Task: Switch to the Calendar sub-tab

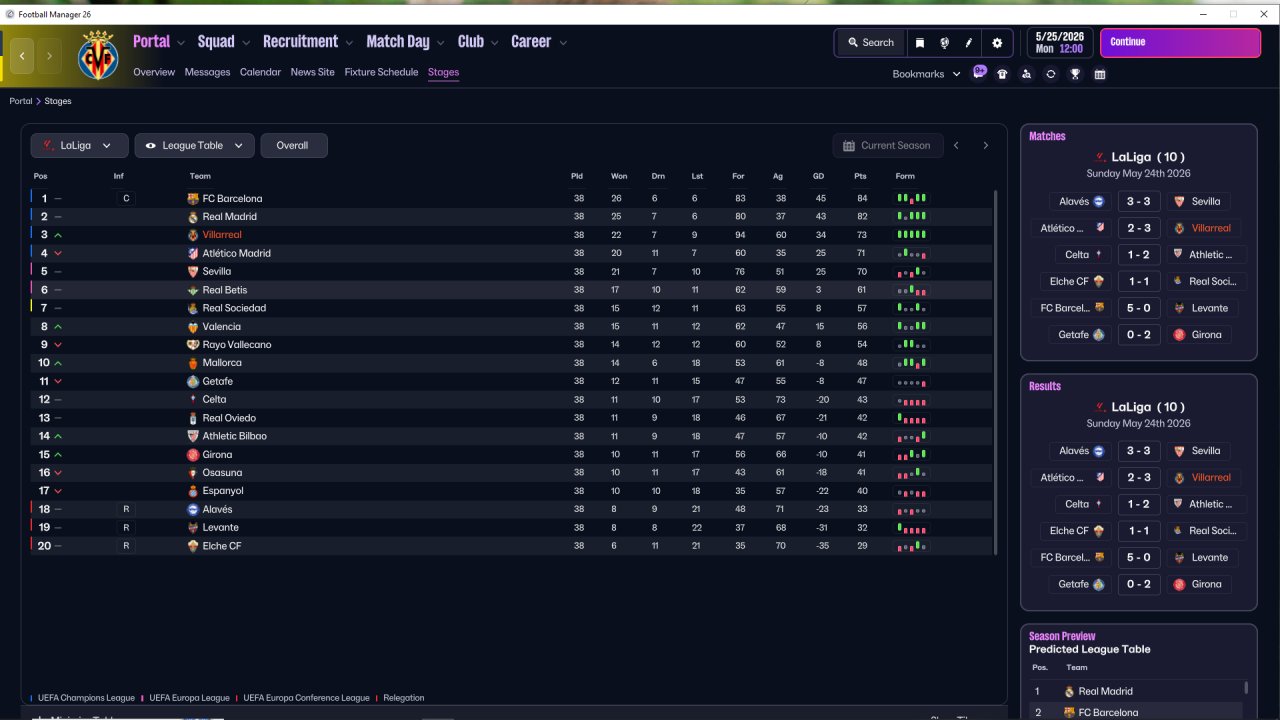Action: tap(260, 73)
